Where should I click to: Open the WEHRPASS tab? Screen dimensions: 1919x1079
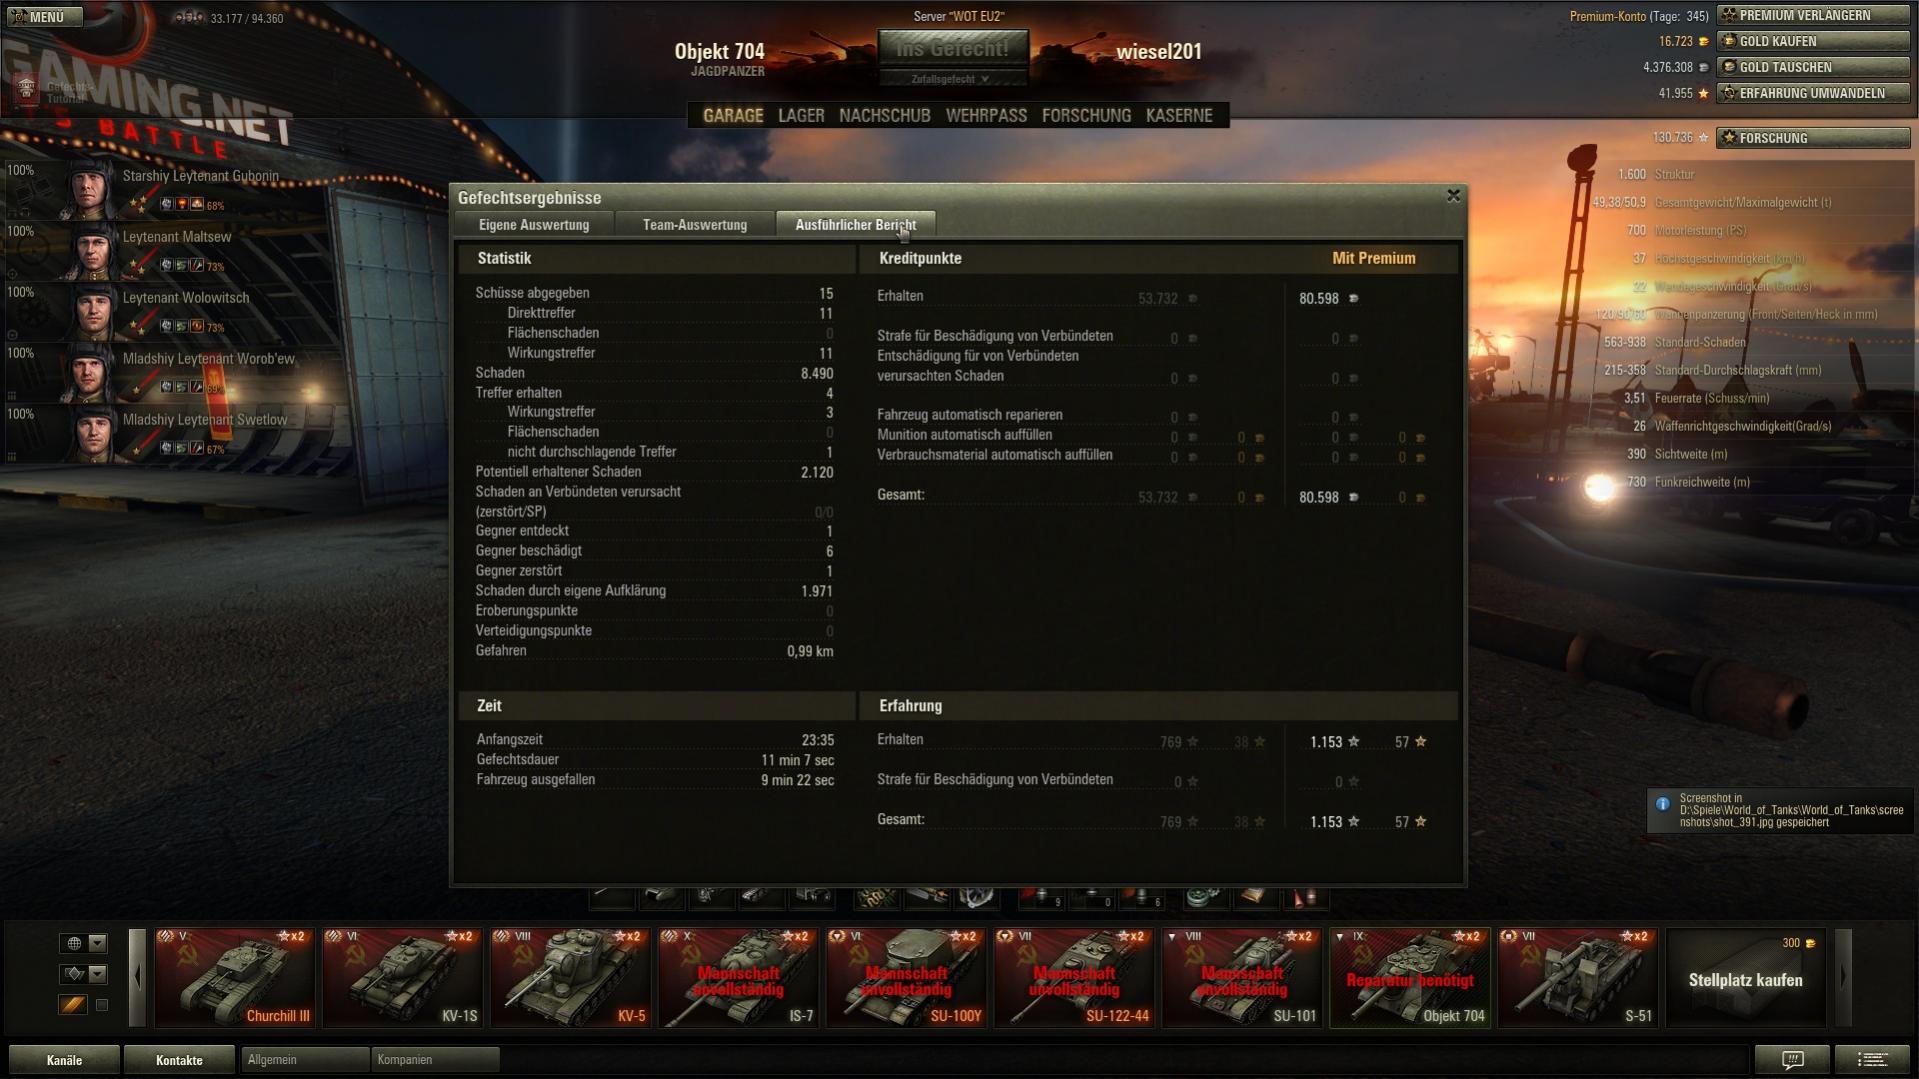[986, 115]
